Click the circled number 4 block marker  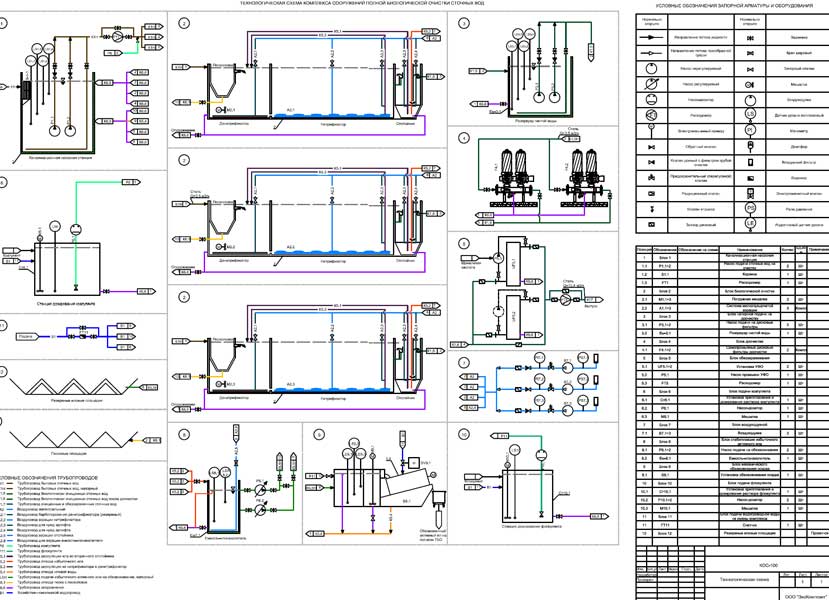pyautogui.click(x=464, y=137)
